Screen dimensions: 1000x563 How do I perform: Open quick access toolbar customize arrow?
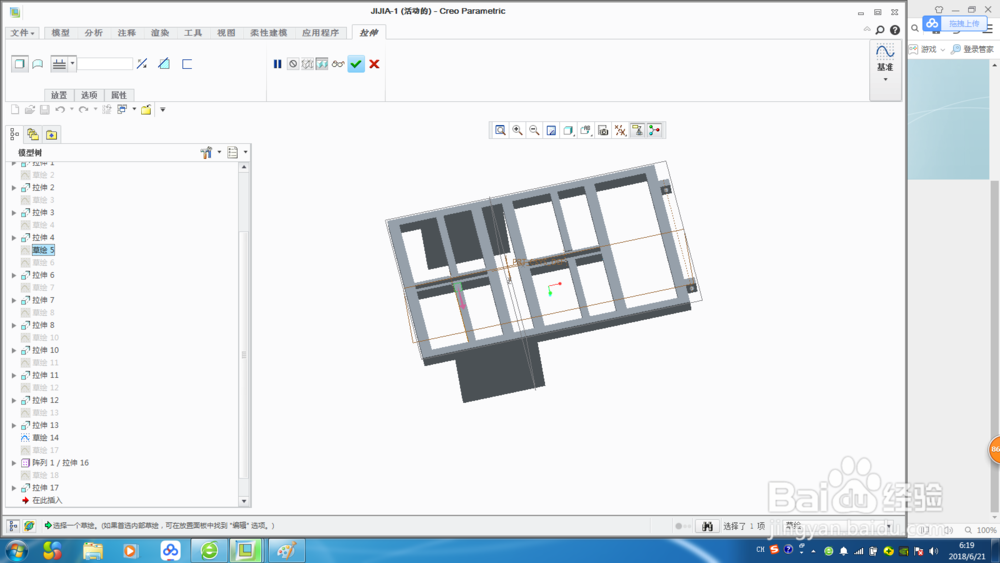[163, 110]
